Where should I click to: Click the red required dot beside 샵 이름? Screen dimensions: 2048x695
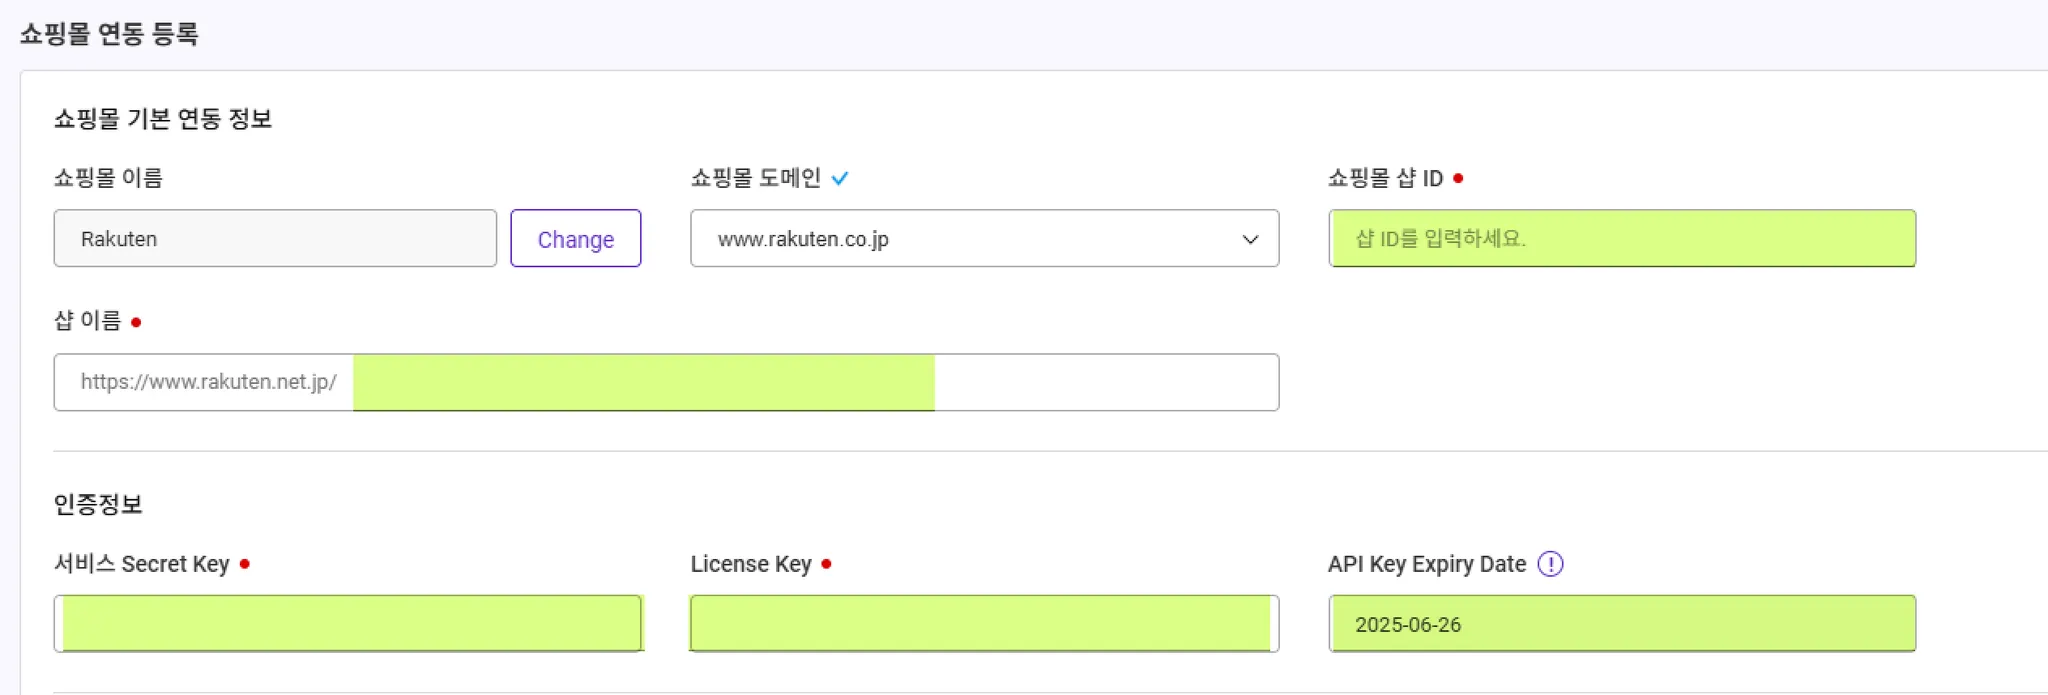coord(136,322)
